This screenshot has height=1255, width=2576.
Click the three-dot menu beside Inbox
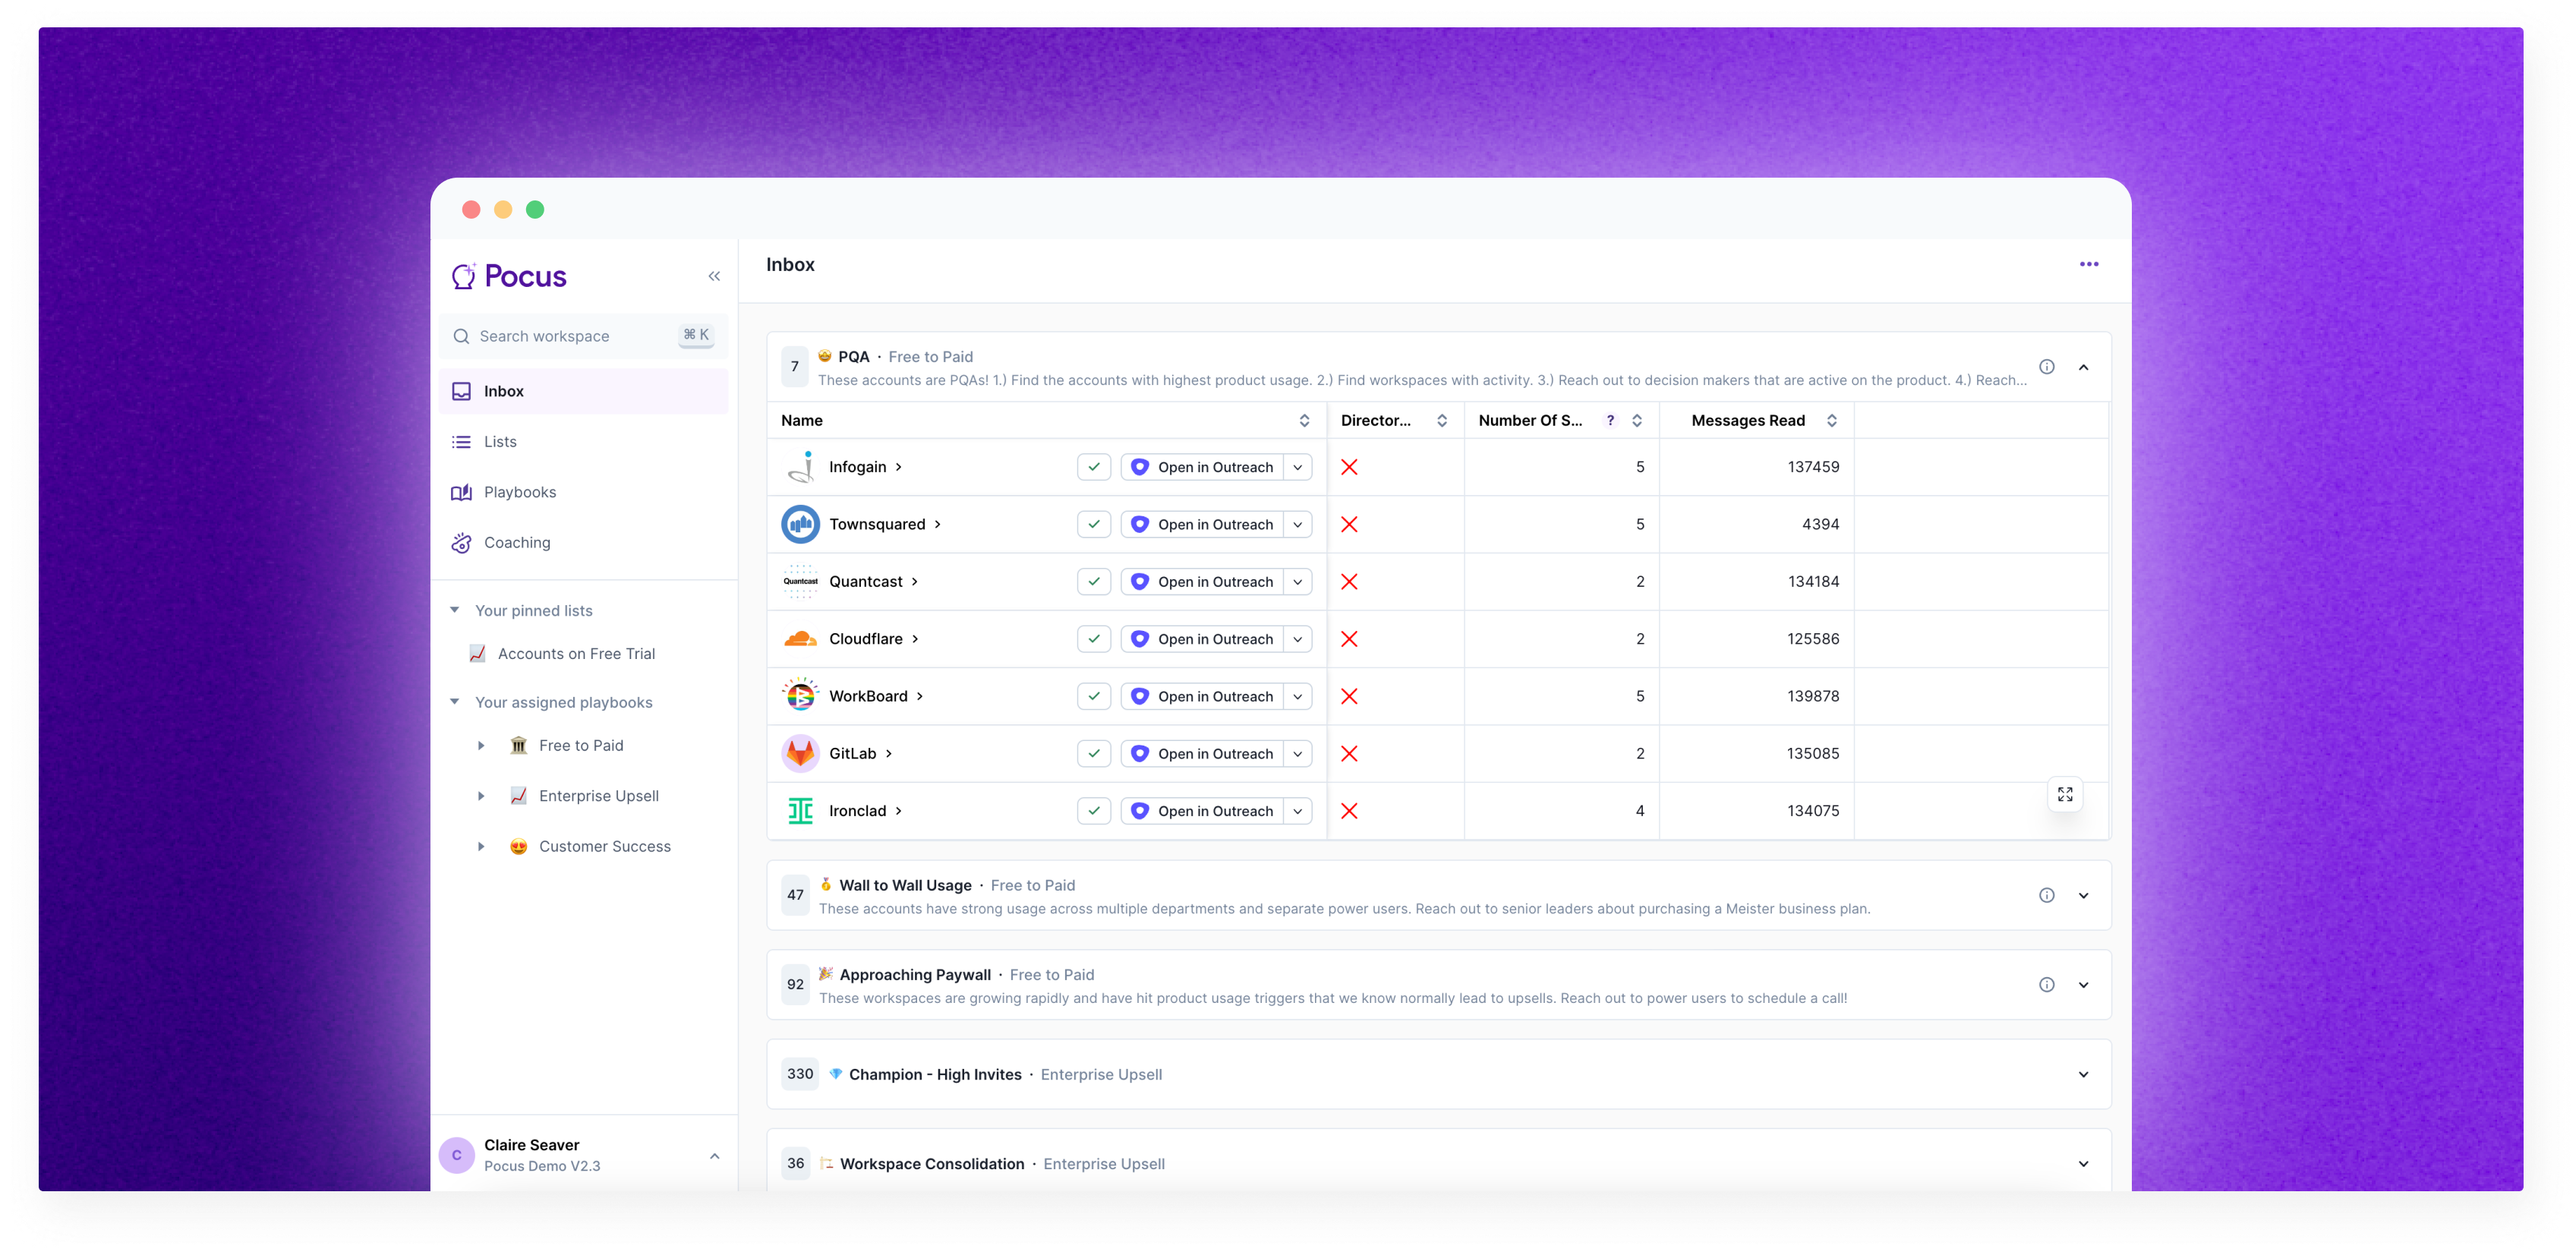point(2088,264)
